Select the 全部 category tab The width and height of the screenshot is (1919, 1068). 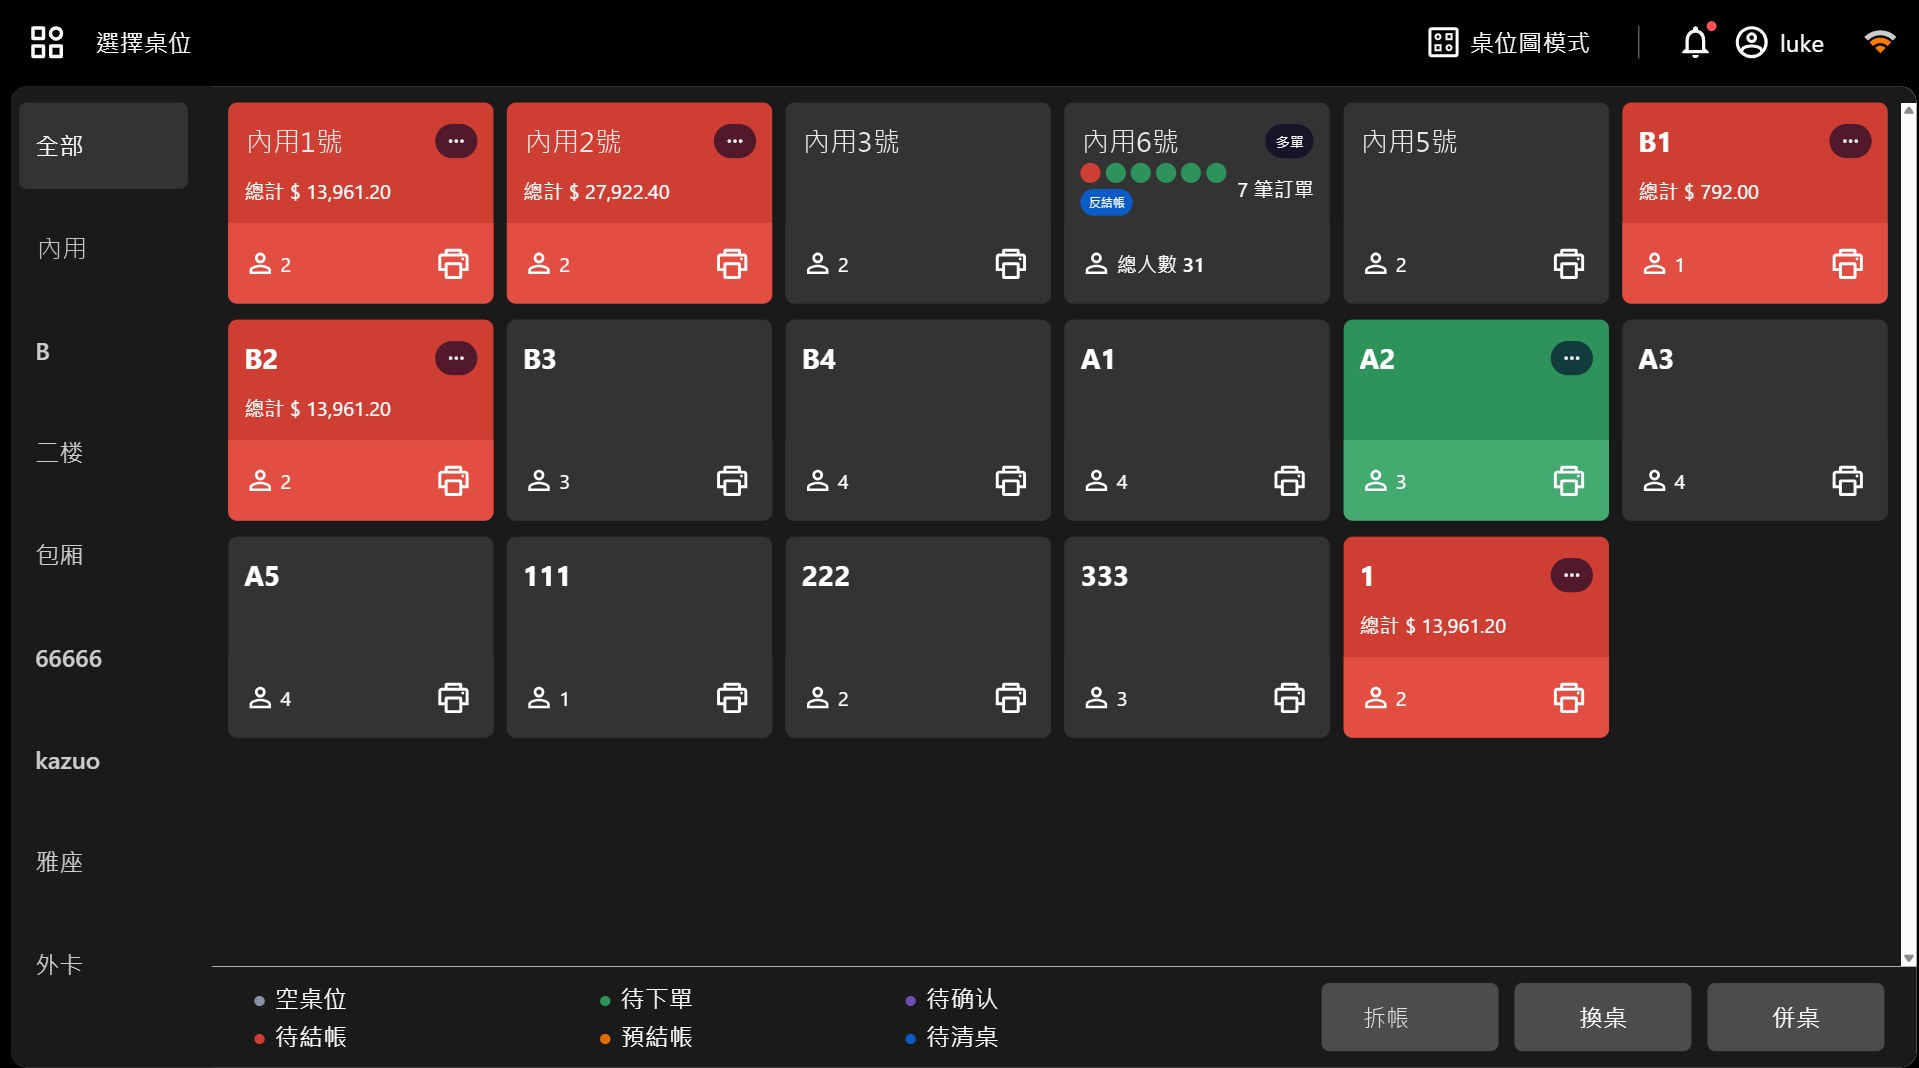[x=103, y=146]
